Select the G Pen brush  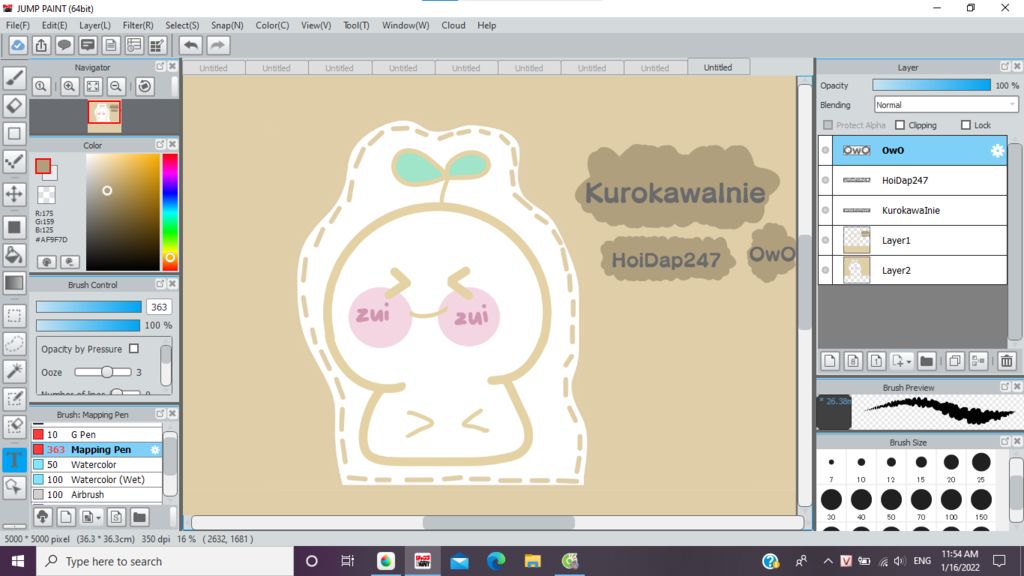coord(97,434)
